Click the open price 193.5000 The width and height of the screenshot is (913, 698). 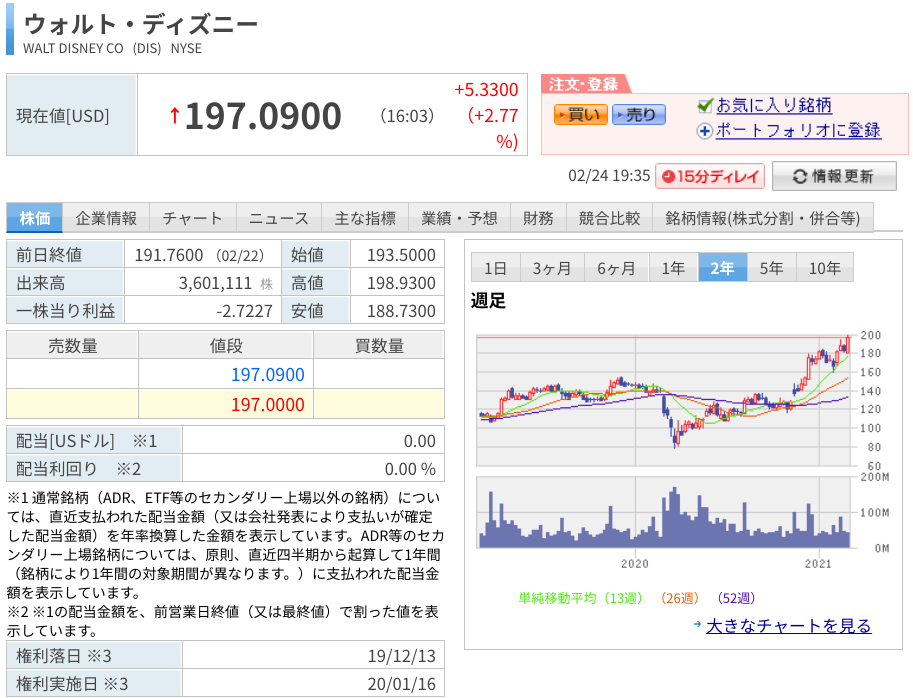(x=401, y=255)
